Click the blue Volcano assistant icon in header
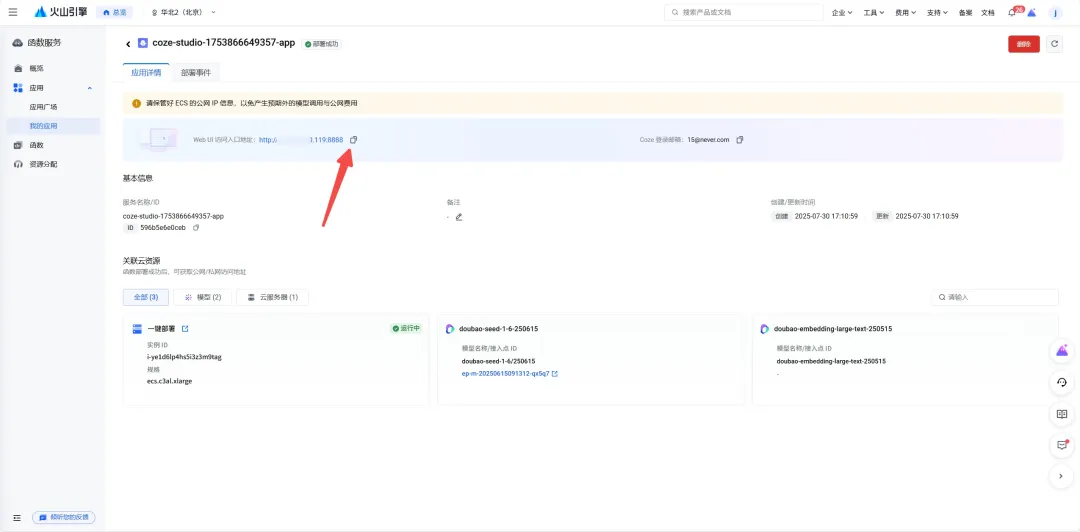The height and width of the screenshot is (532, 1080). click(1032, 13)
